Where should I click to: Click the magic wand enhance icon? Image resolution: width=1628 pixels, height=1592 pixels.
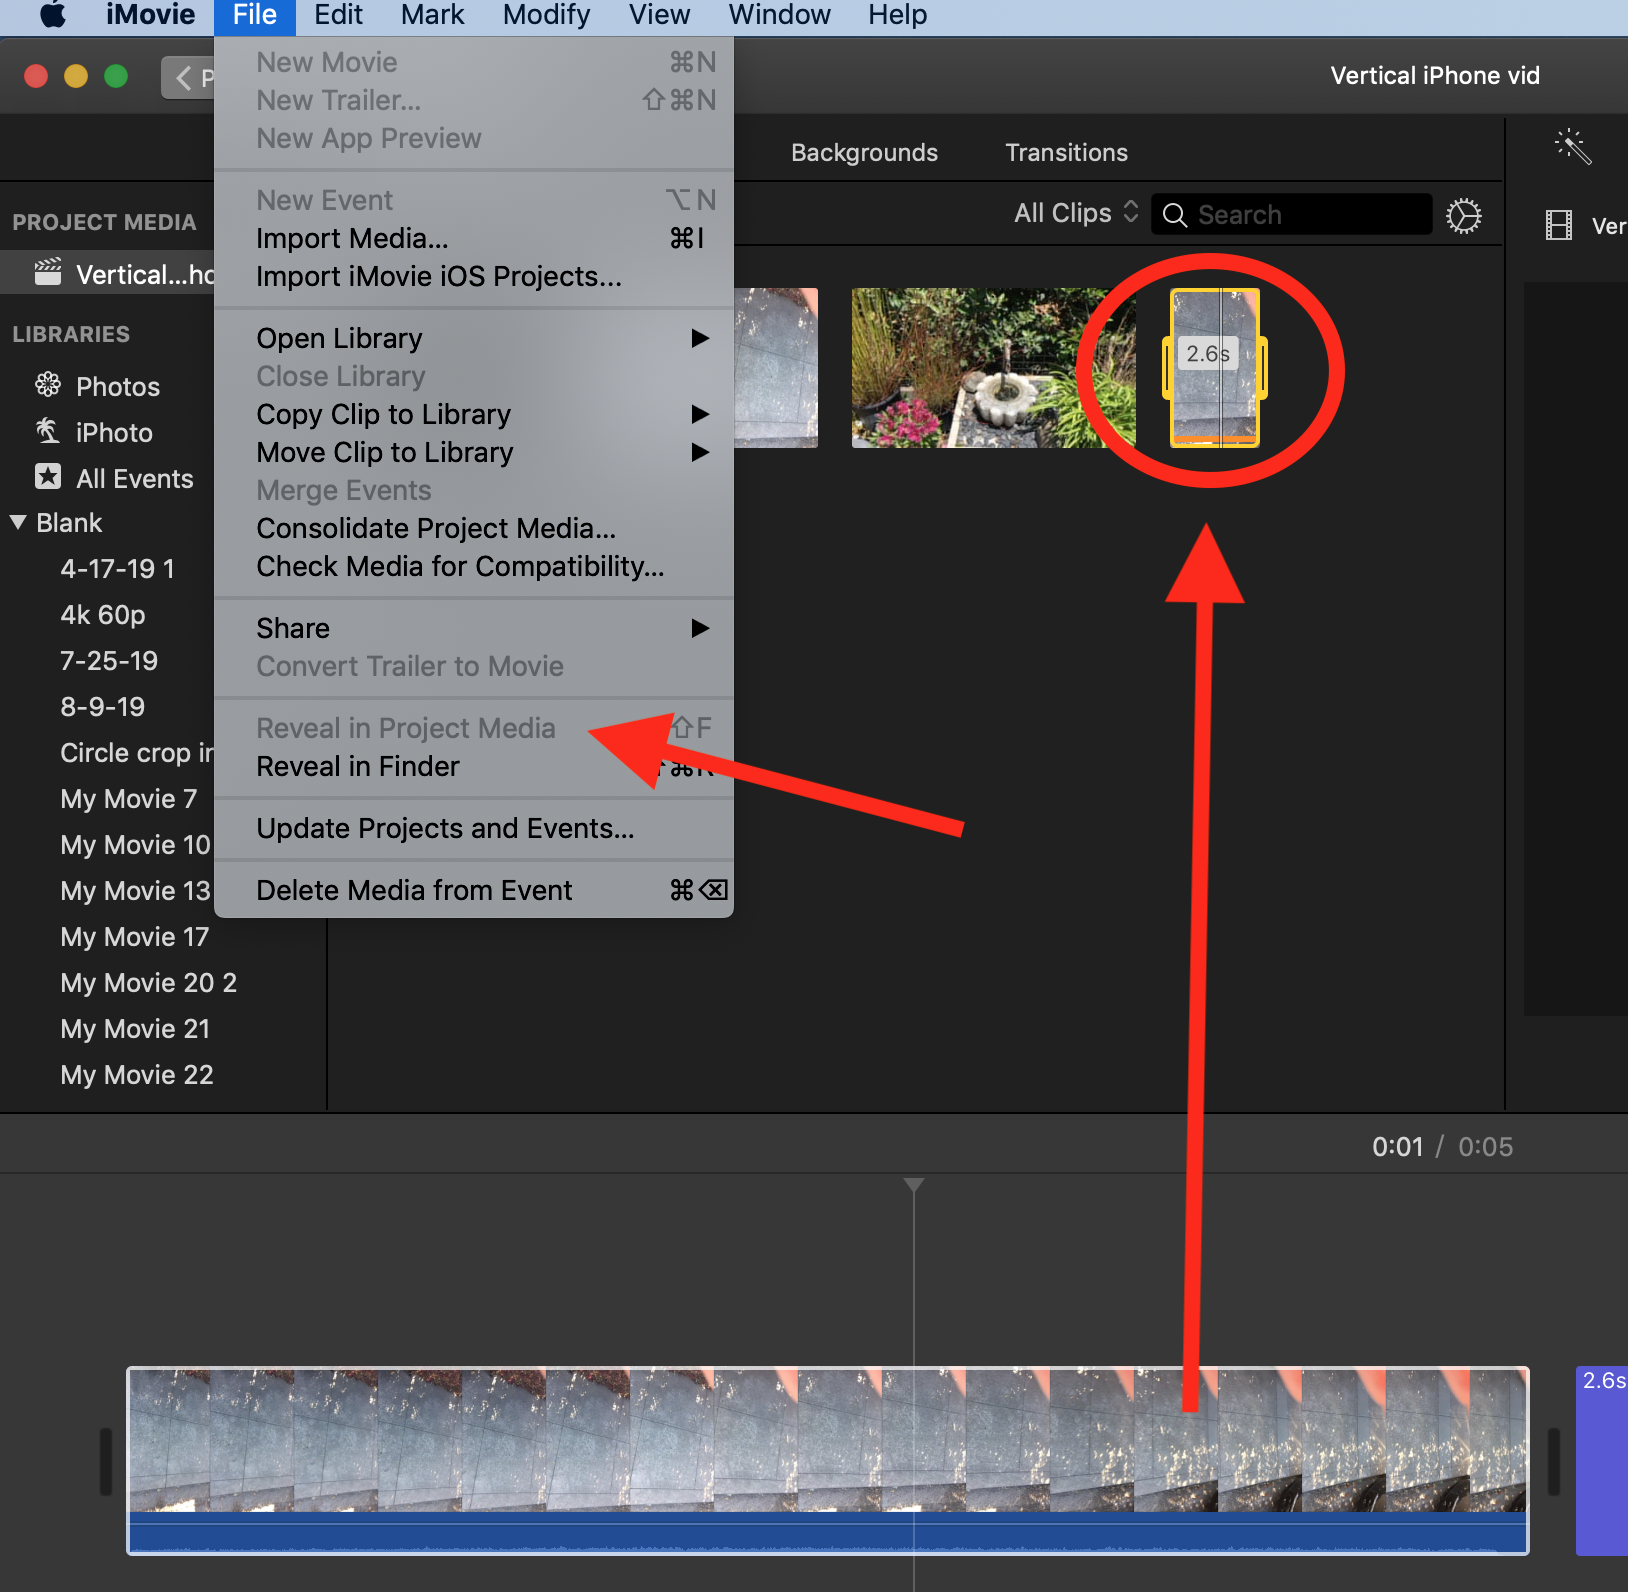1572,147
